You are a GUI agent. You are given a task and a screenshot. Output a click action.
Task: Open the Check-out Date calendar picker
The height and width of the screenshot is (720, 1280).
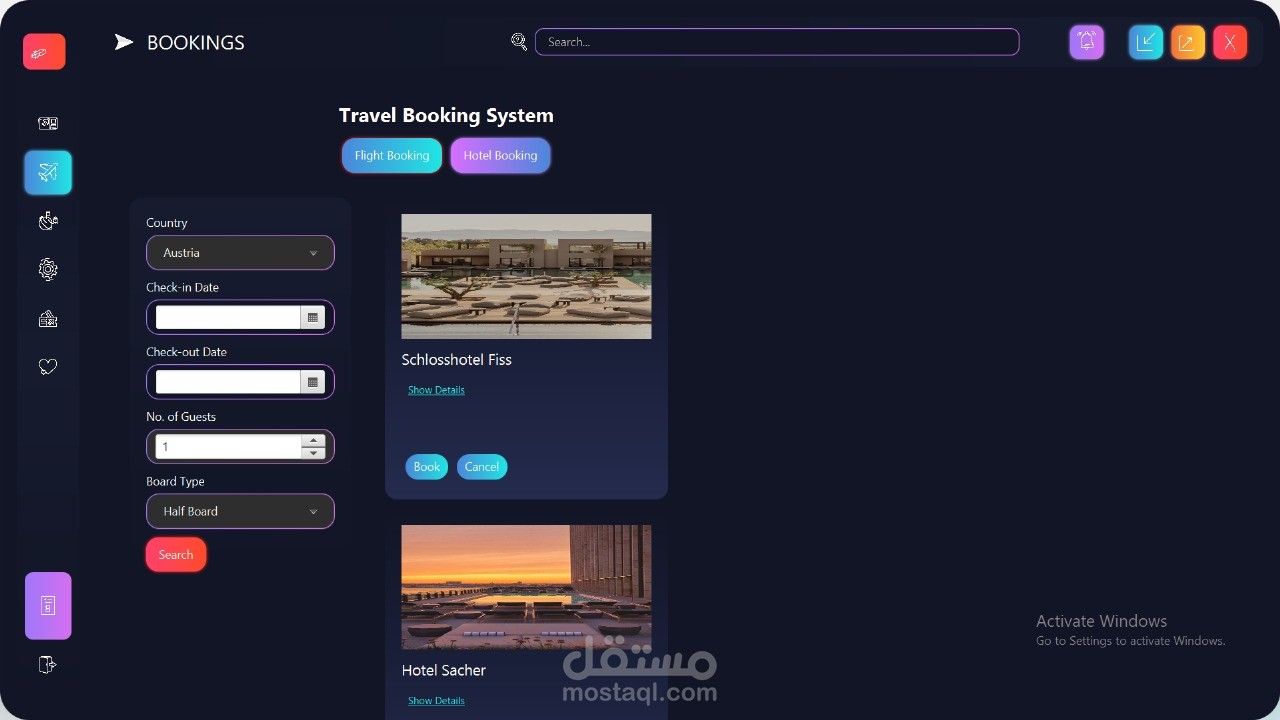(313, 382)
